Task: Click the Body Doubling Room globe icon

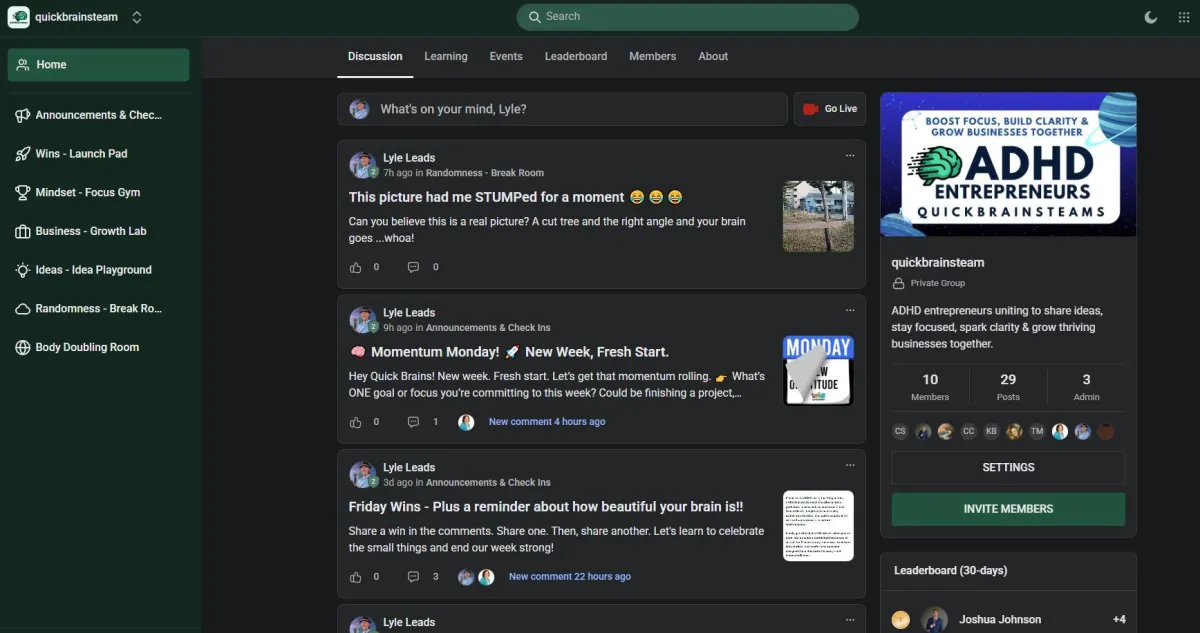Action: click(22, 347)
